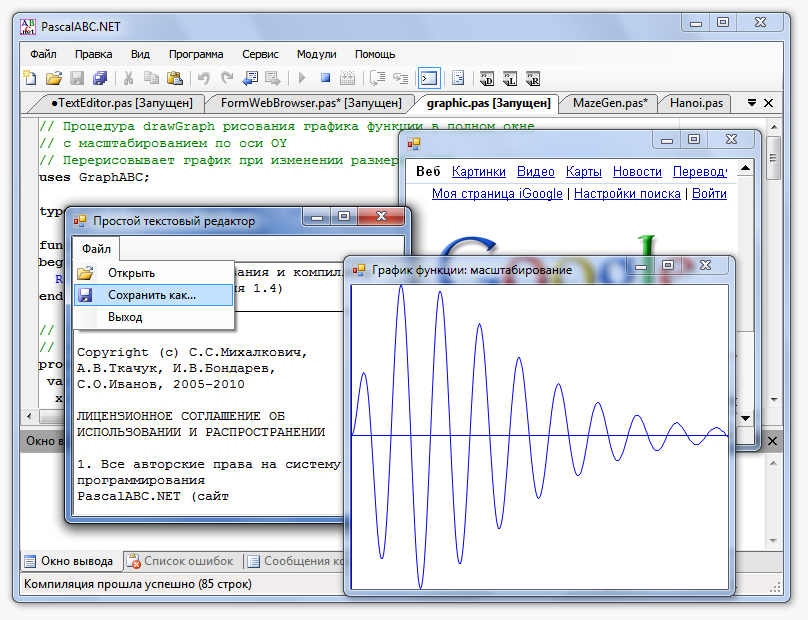The width and height of the screenshot is (808, 620).
Task: Click the Open file folder icon
Action: [x=54, y=77]
